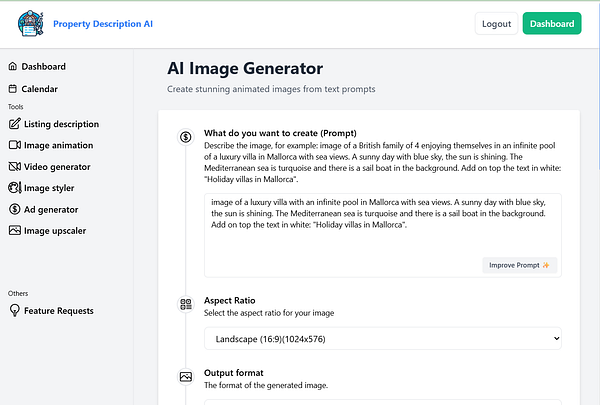The width and height of the screenshot is (600, 405).
Task: Click the 'Create stunning animated images' subtitle
Action: click(x=271, y=89)
